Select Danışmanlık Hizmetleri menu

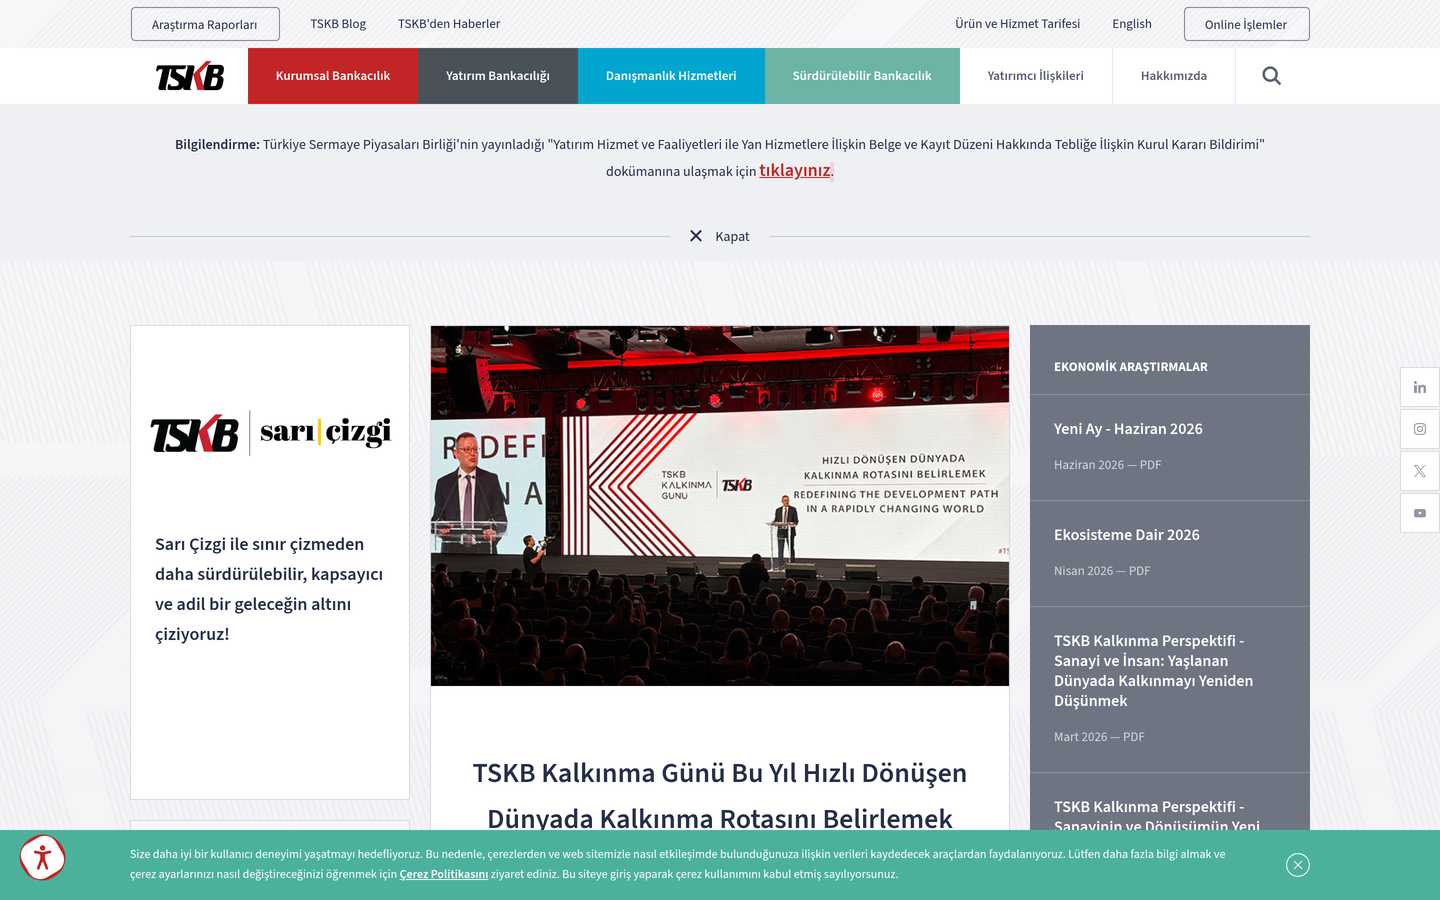tap(671, 76)
